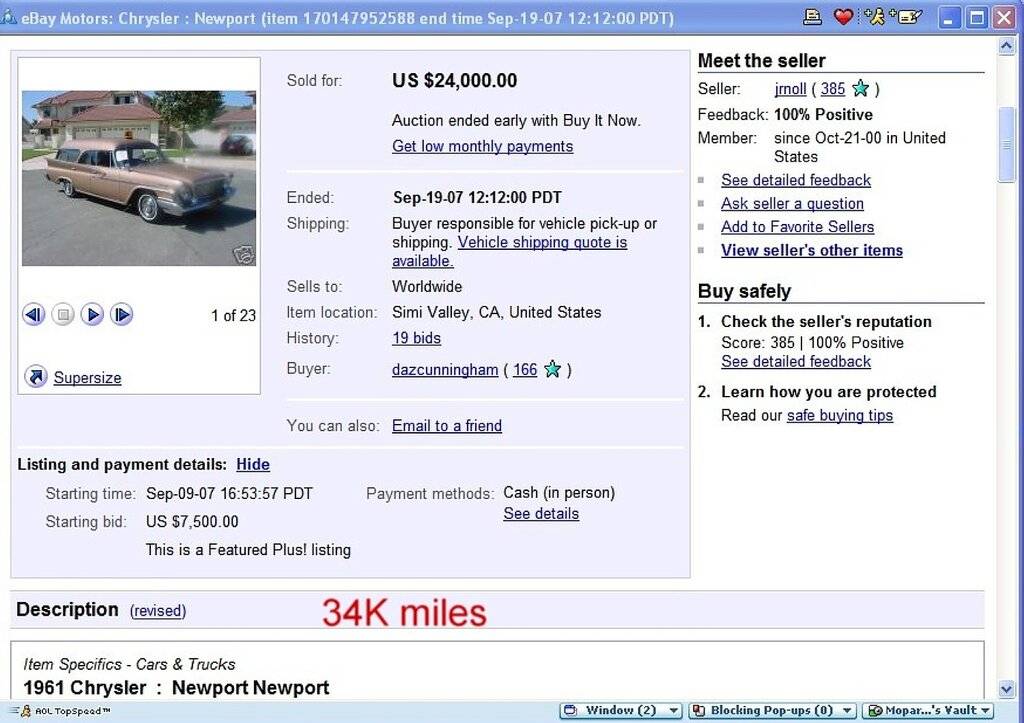Screen dimensions: 1024x723
Task: Open buyer dazcunningham's profile
Action: [445, 370]
